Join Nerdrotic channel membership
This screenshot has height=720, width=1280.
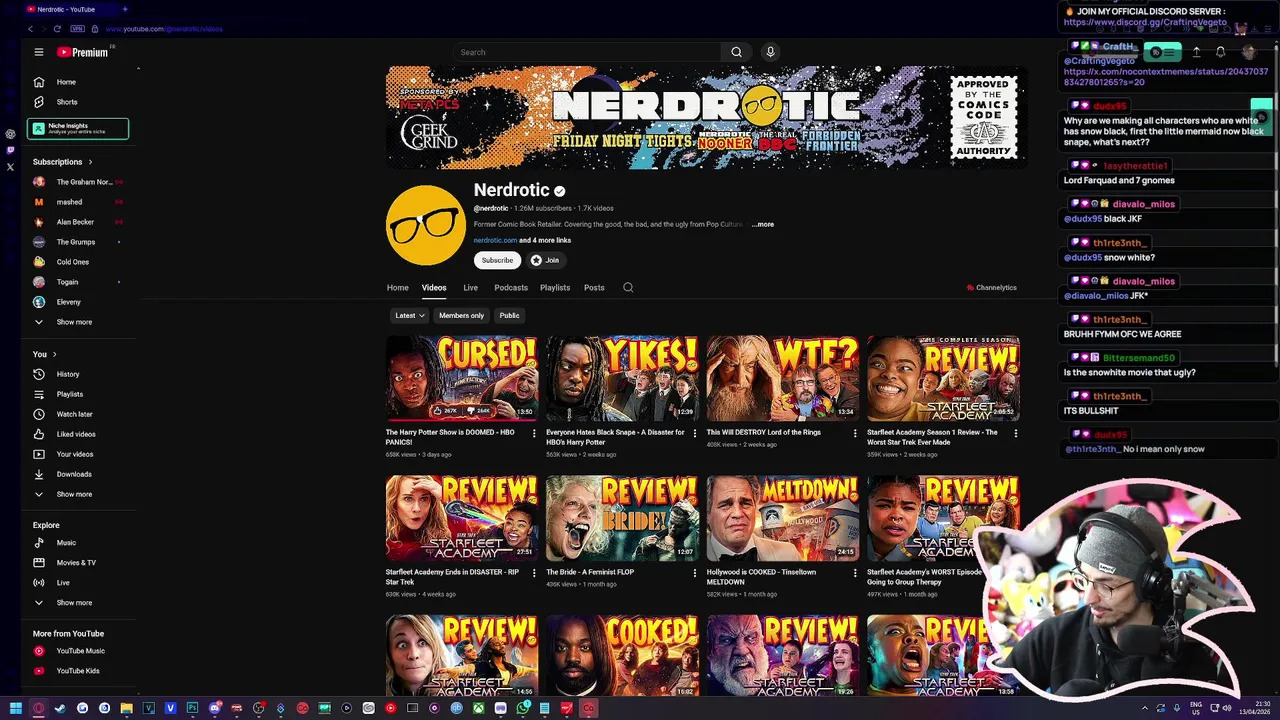tap(545, 260)
